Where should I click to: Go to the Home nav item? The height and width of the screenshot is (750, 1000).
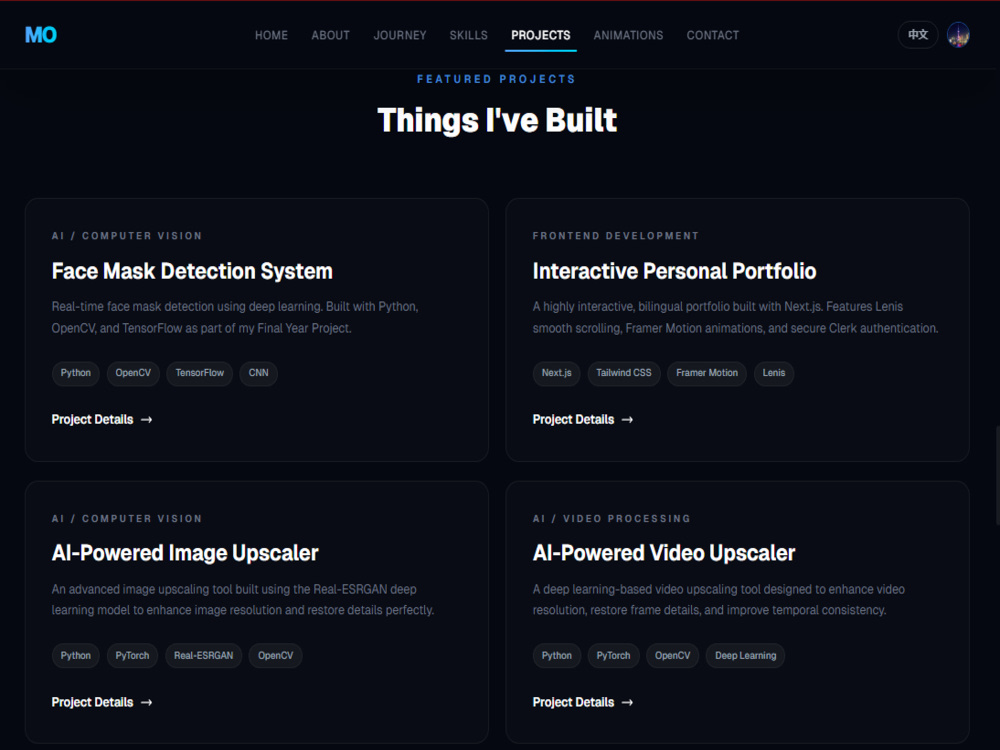tap(271, 35)
